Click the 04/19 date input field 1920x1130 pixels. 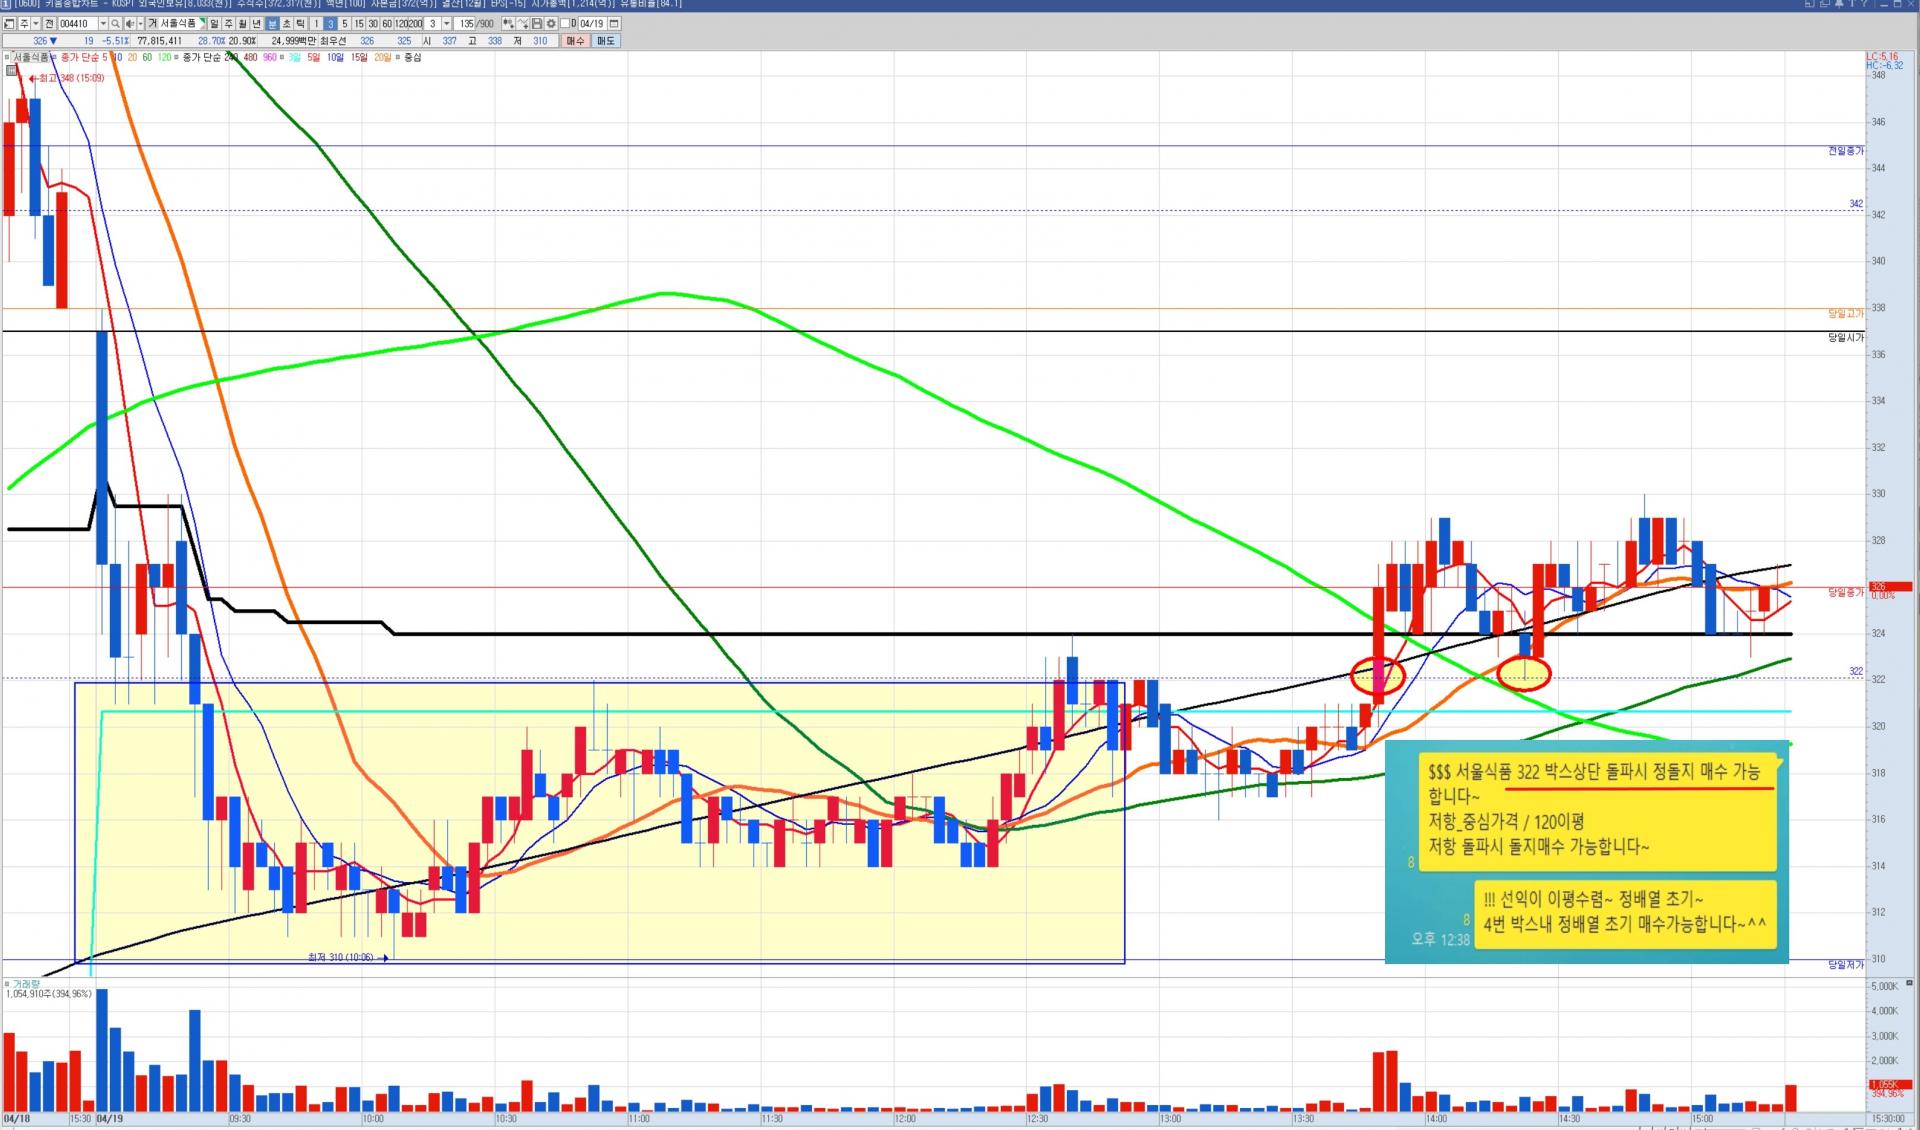pyautogui.click(x=592, y=24)
